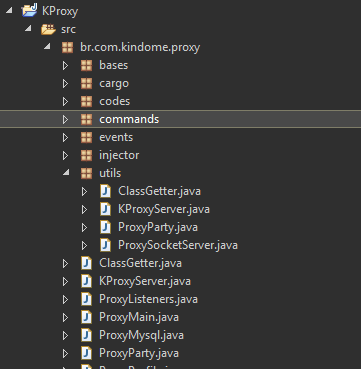
Task: Collapse the br.com.kindome.proxy package node
Action: [47, 47]
